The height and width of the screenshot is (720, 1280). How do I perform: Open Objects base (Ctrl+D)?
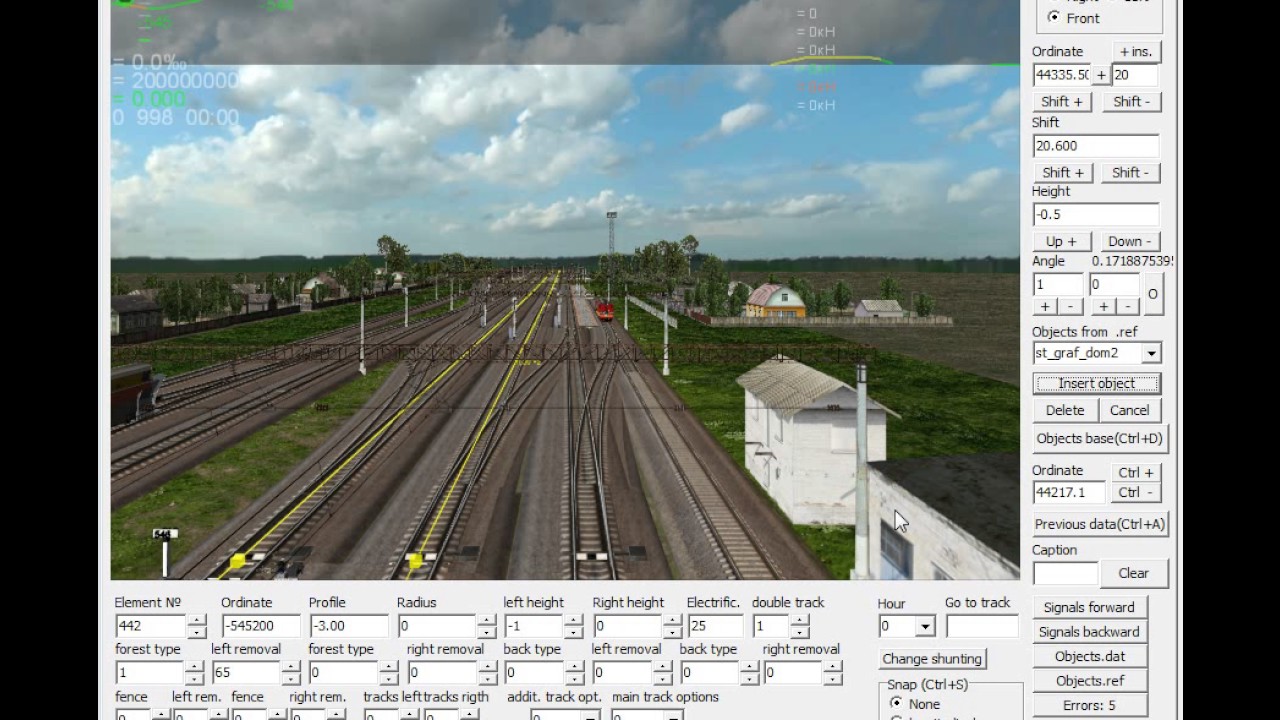1099,438
